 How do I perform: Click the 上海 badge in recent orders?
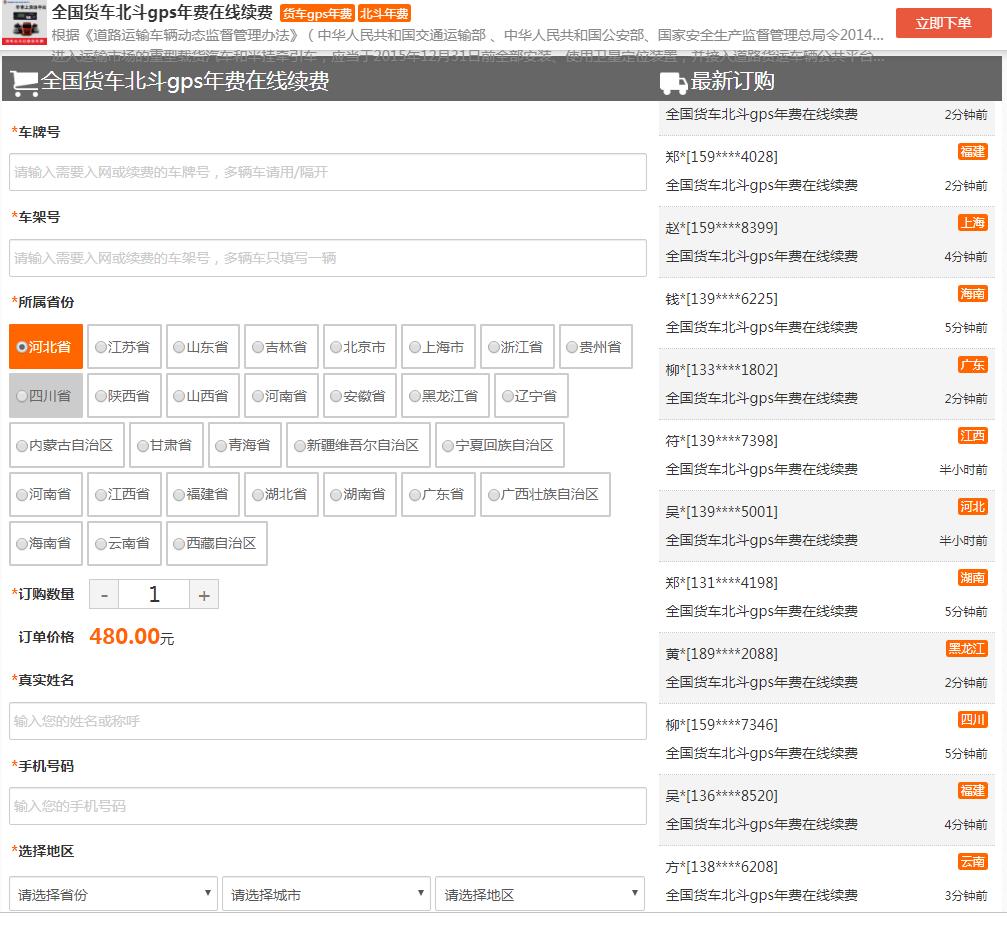[x=972, y=223]
